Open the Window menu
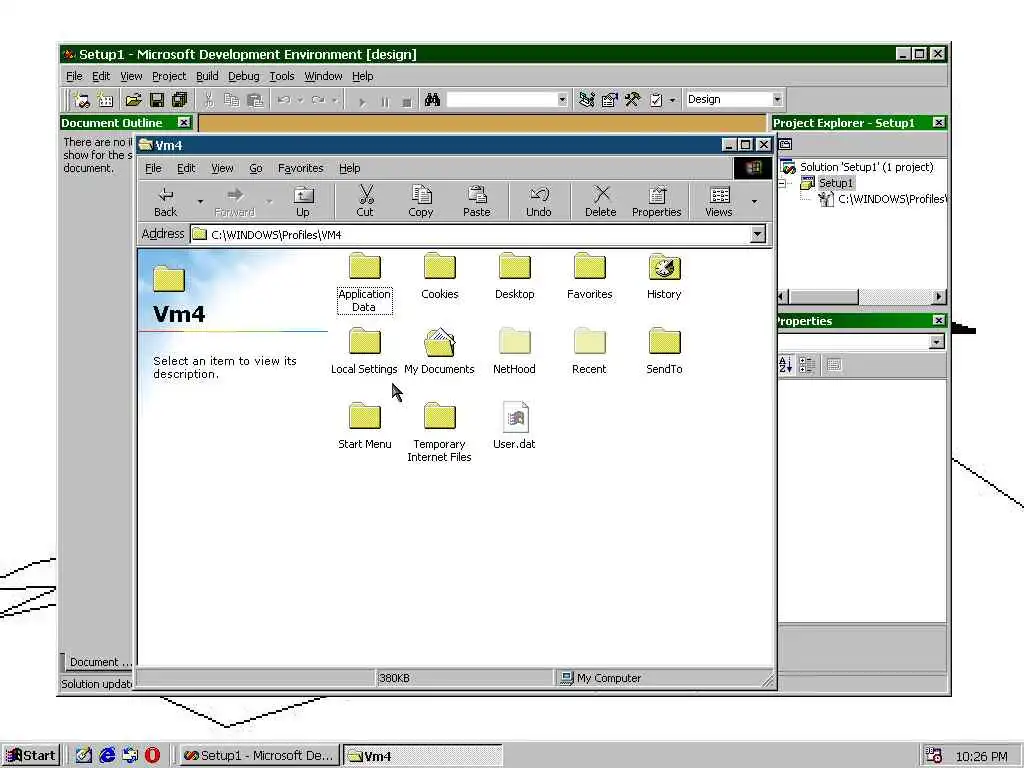This screenshot has width=1024, height=768. pyautogui.click(x=323, y=76)
